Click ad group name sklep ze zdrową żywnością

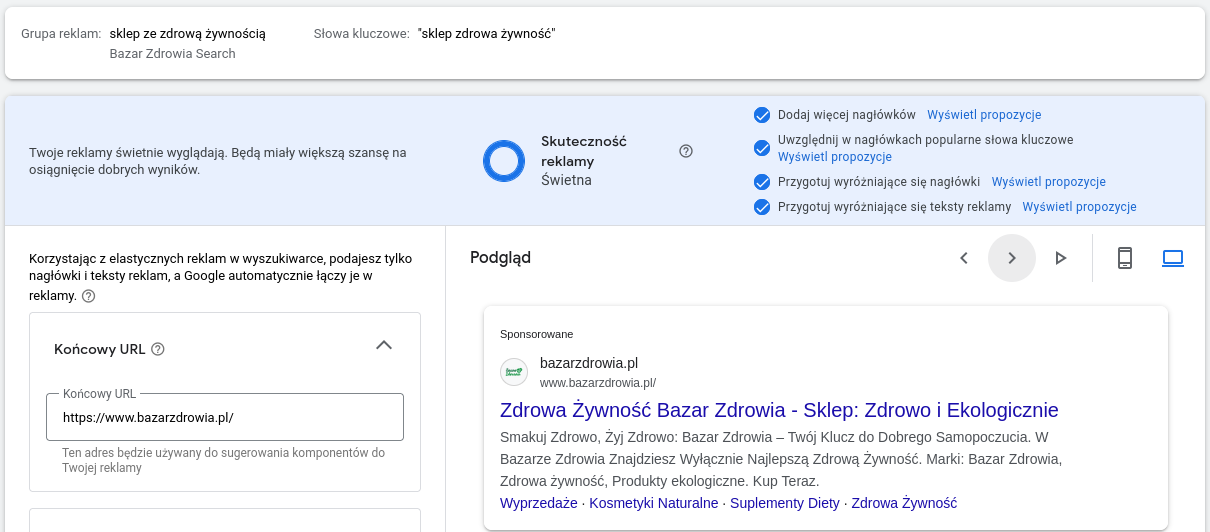coord(188,34)
